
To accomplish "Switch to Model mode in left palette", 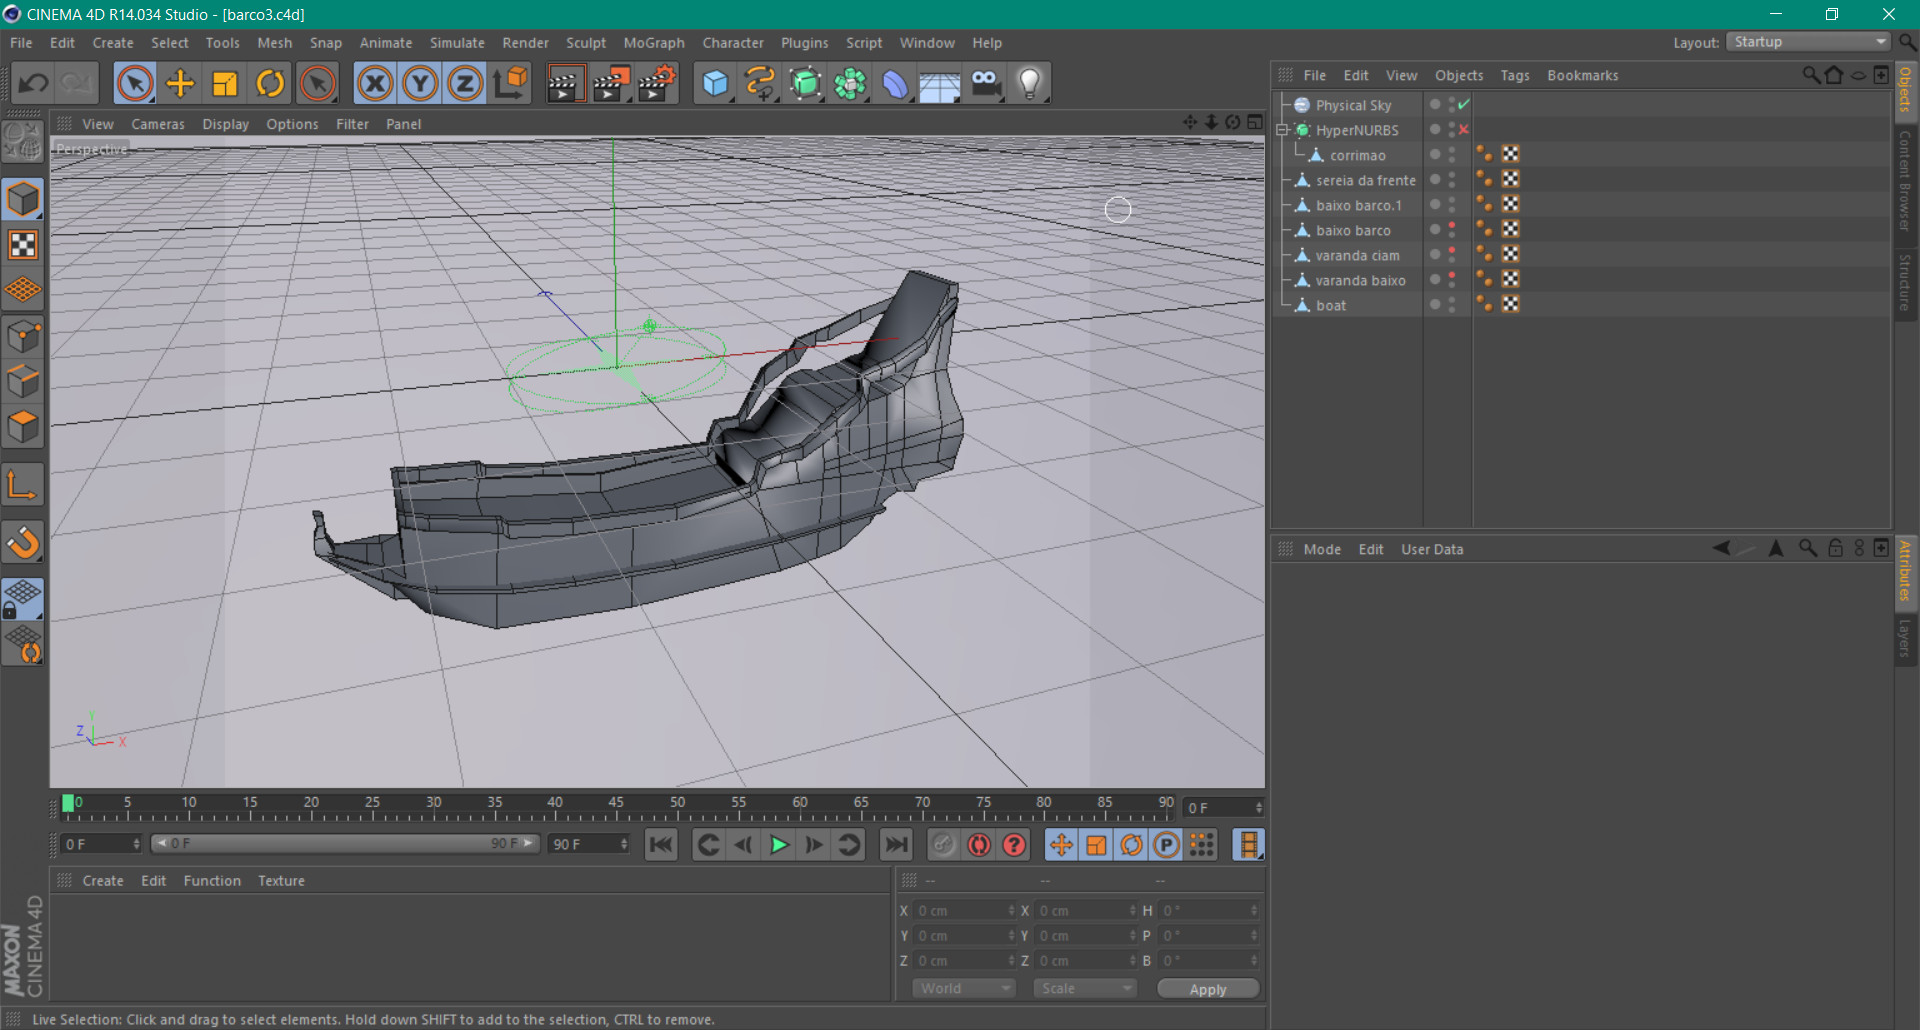I will pos(23,199).
